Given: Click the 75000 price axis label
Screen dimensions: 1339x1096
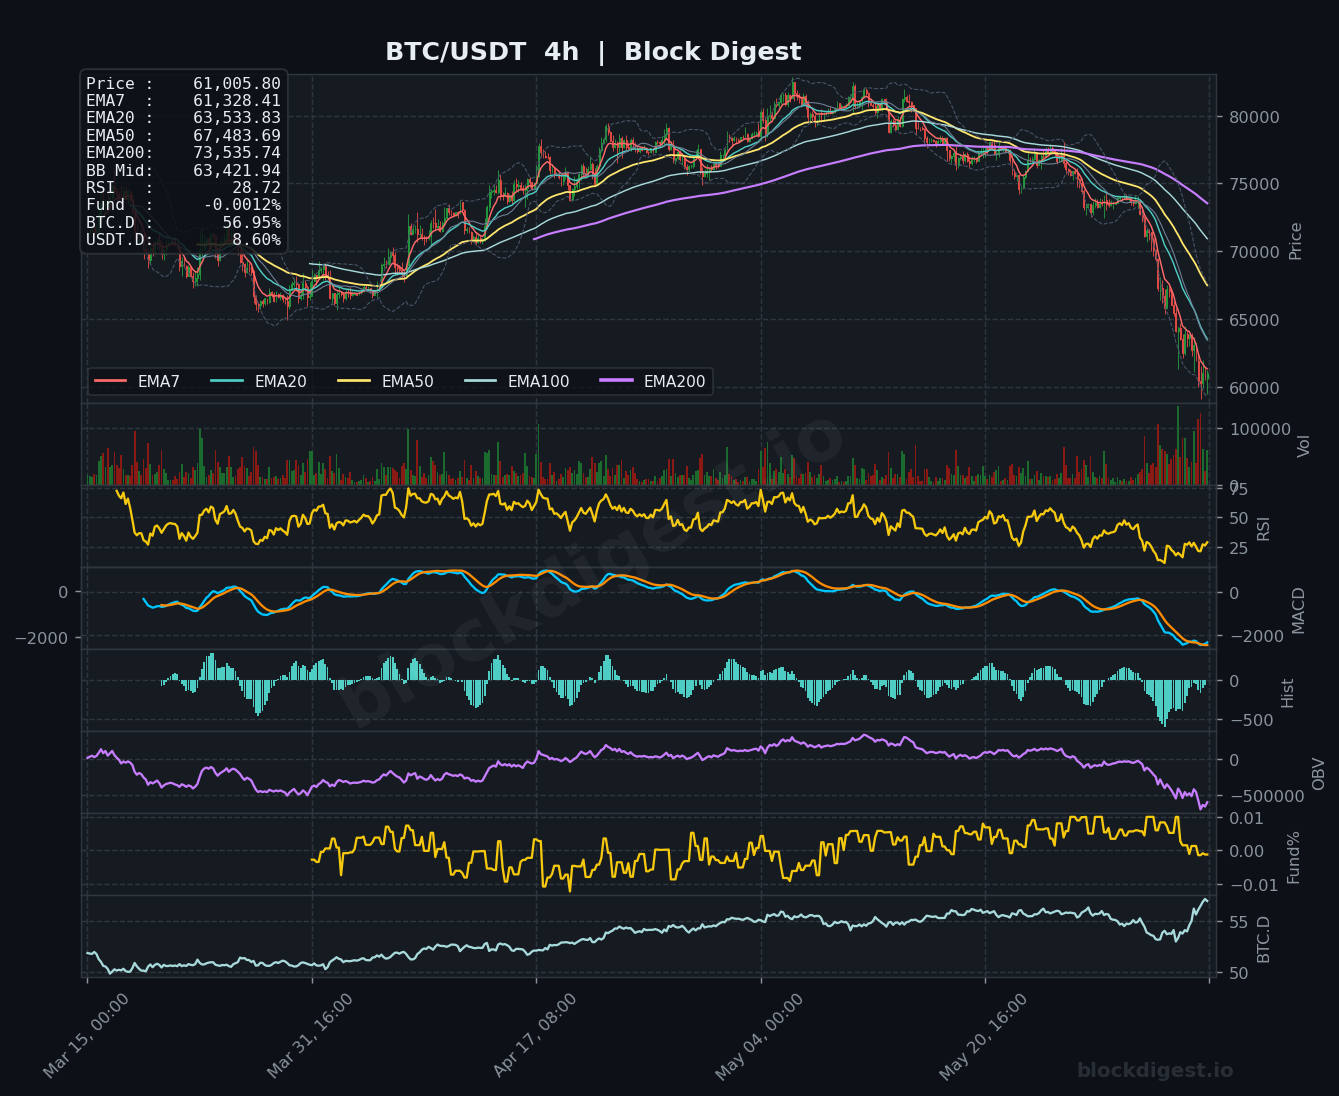Looking at the screenshot, I should pos(1252,185).
